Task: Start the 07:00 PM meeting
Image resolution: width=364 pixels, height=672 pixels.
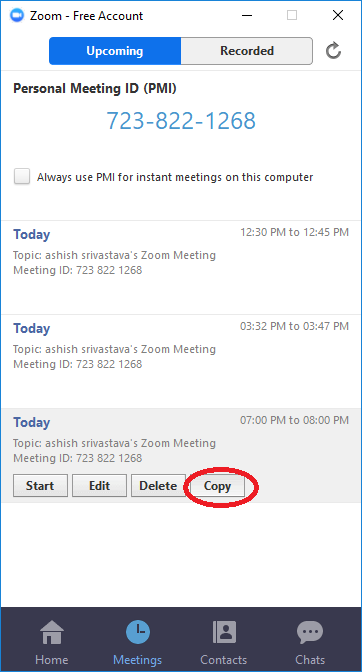Action: [x=40, y=486]
